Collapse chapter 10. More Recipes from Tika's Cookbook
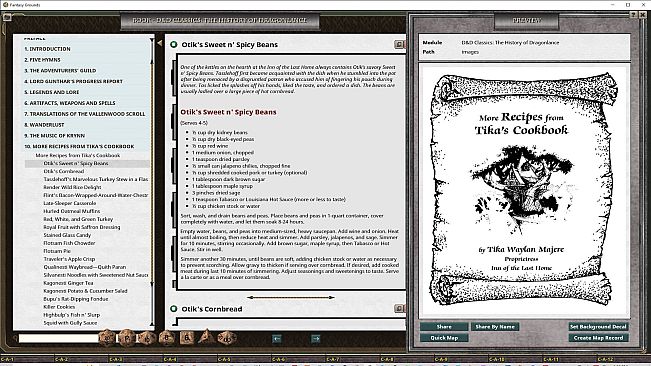This screenshot has height=366, width=651. point(79,146)
